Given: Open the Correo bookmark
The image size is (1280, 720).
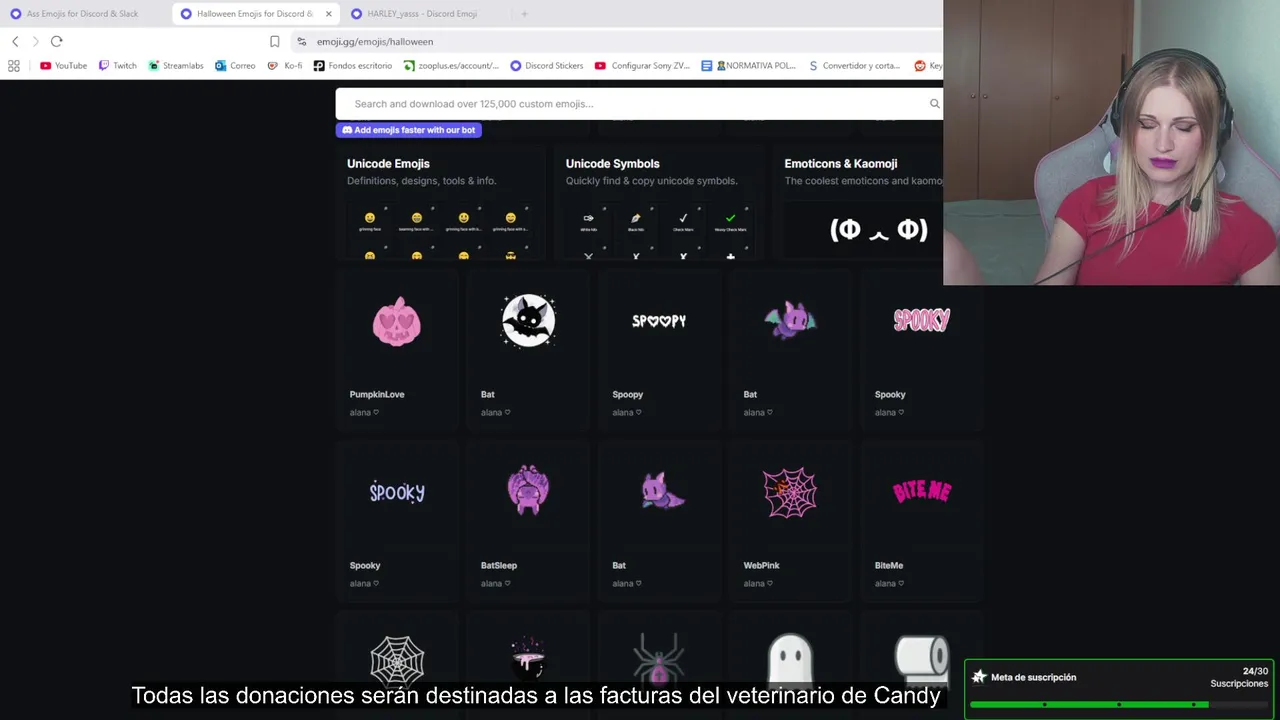Looking at the screenshot, I should 235,66.
